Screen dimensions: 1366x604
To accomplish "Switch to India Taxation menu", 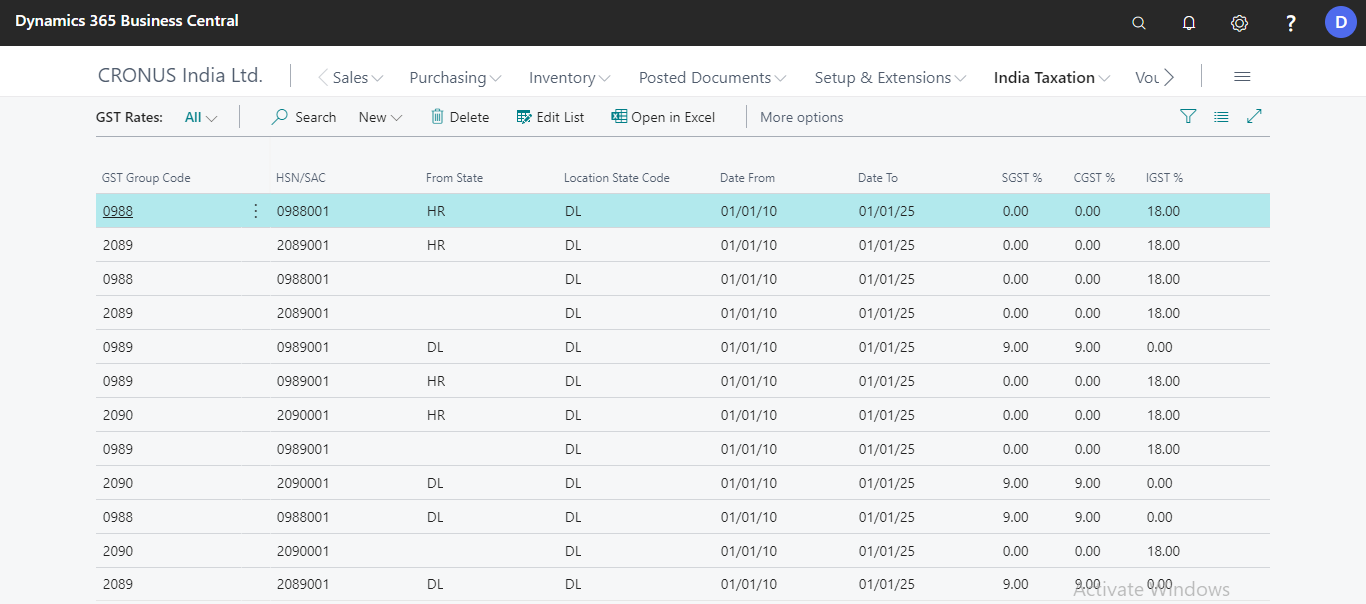I will pos(1046,77).
